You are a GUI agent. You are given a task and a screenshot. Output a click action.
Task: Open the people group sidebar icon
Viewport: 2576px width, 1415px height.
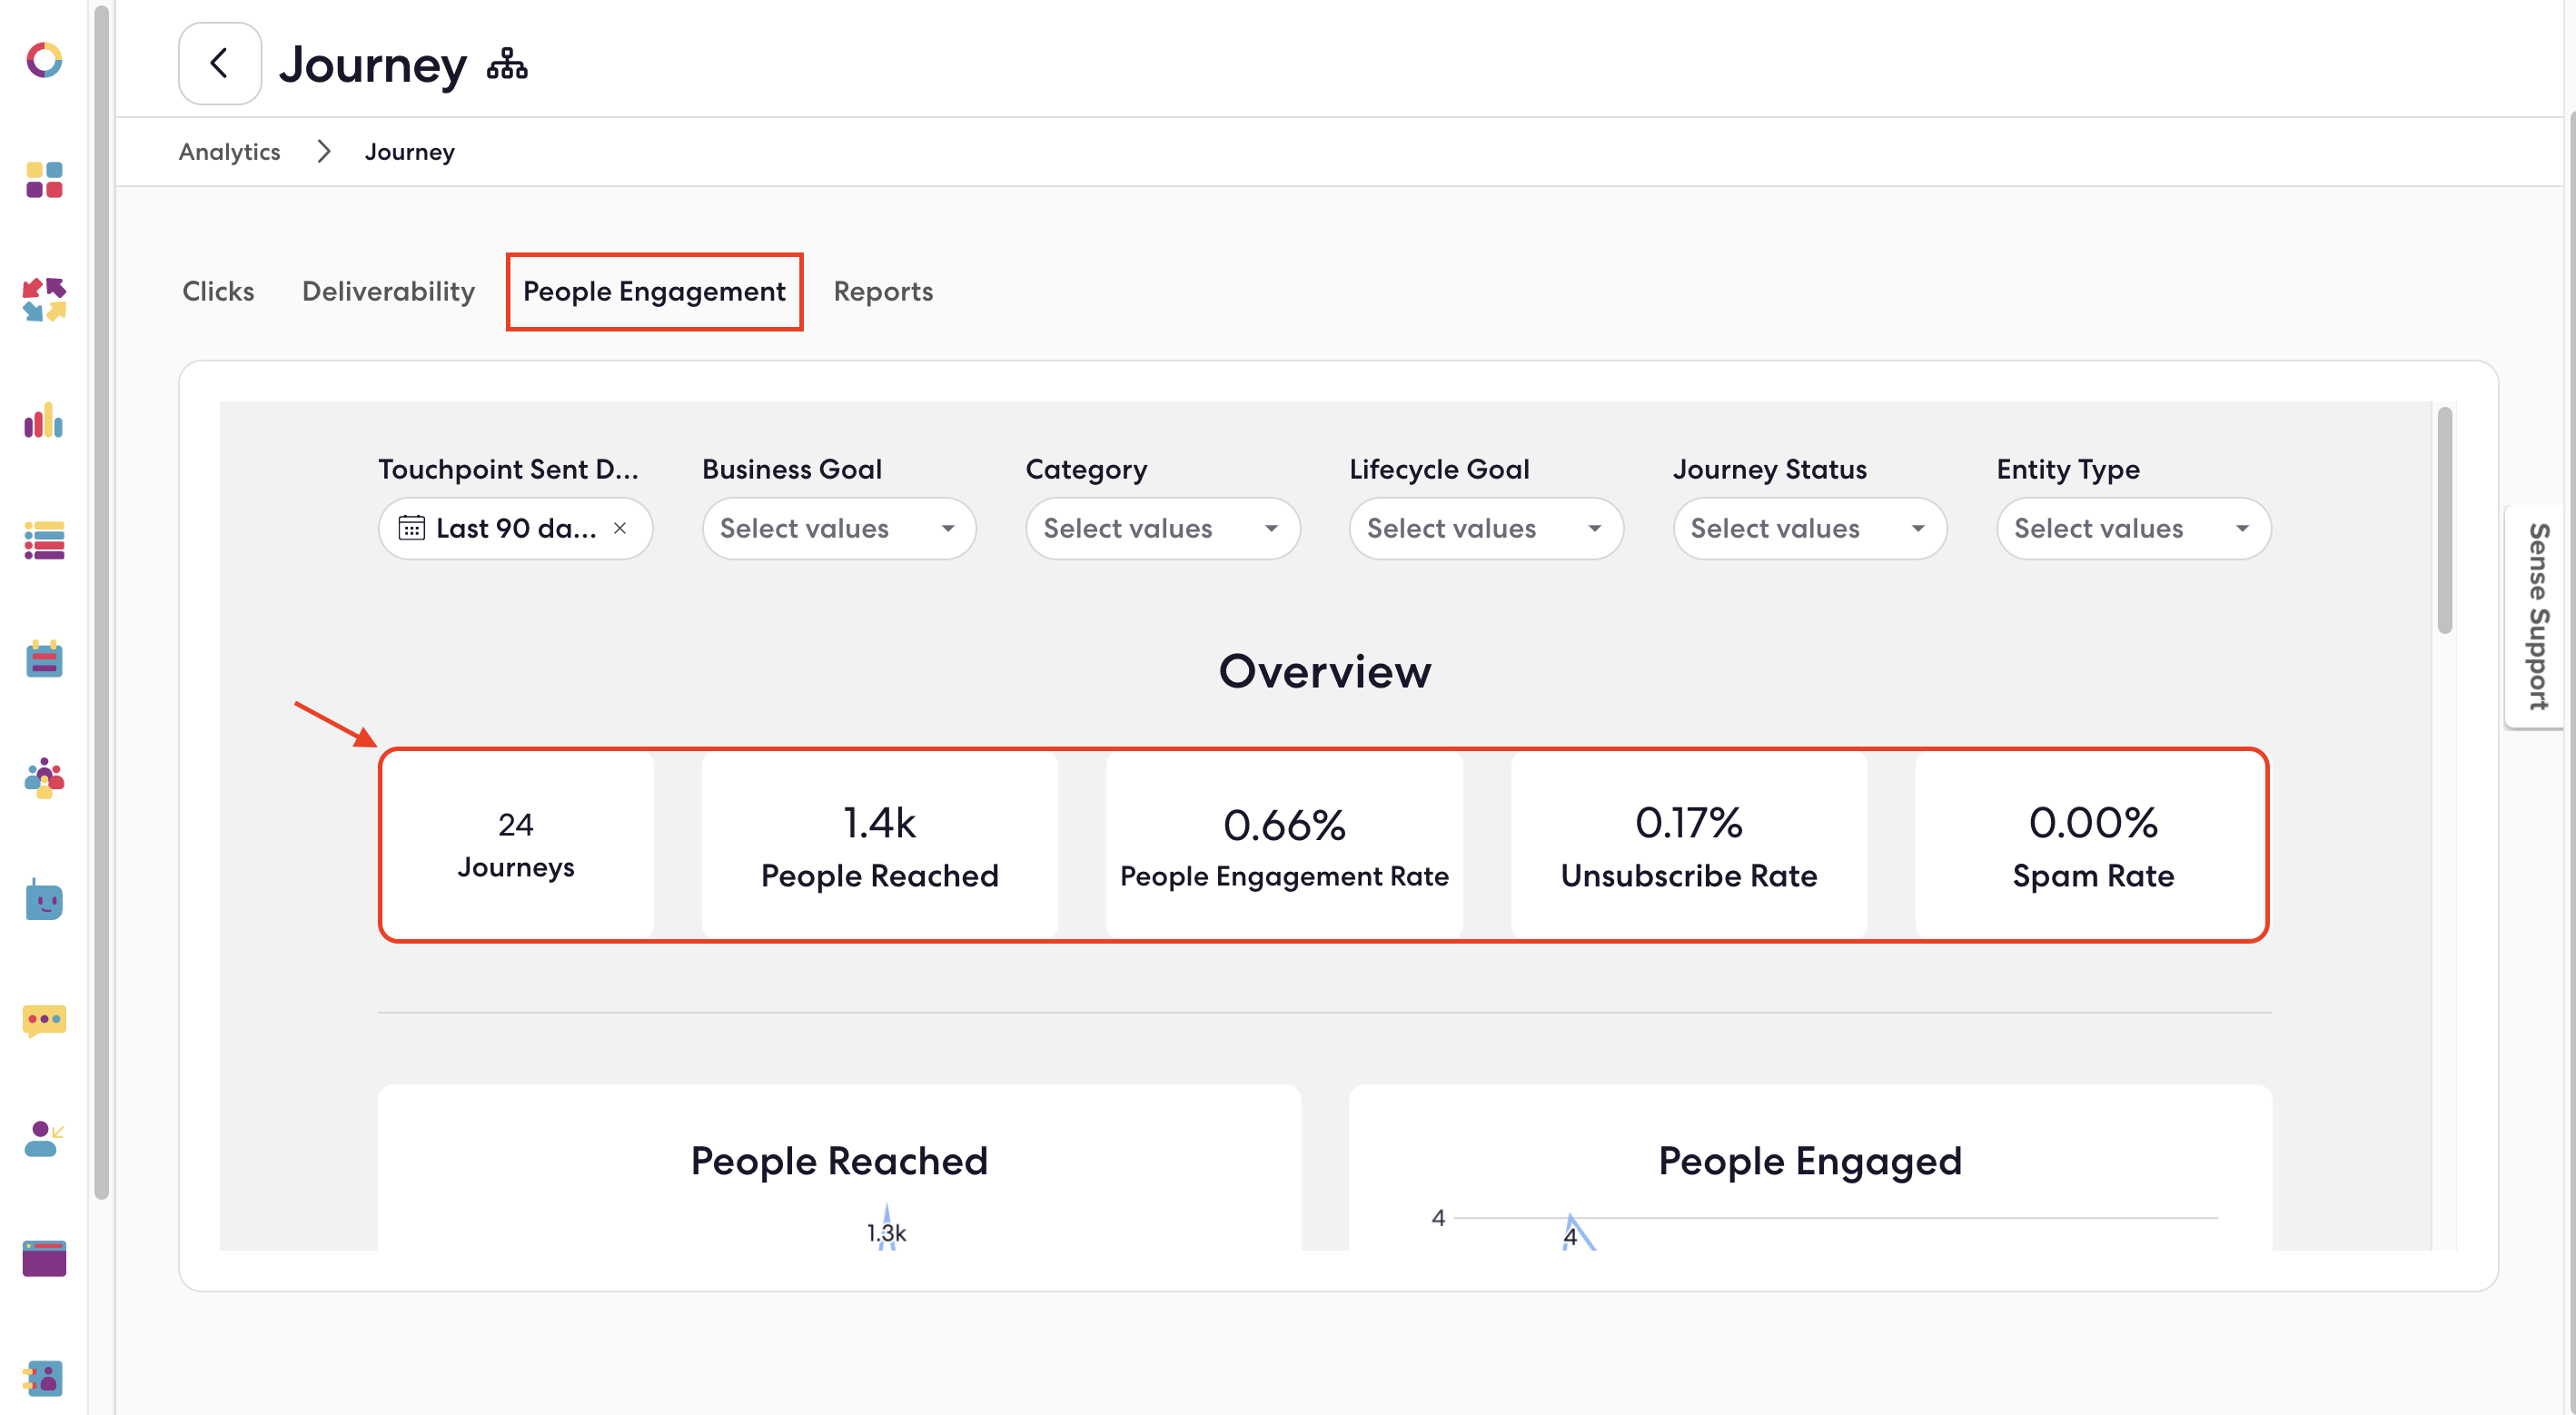click(x=44, y=778)
